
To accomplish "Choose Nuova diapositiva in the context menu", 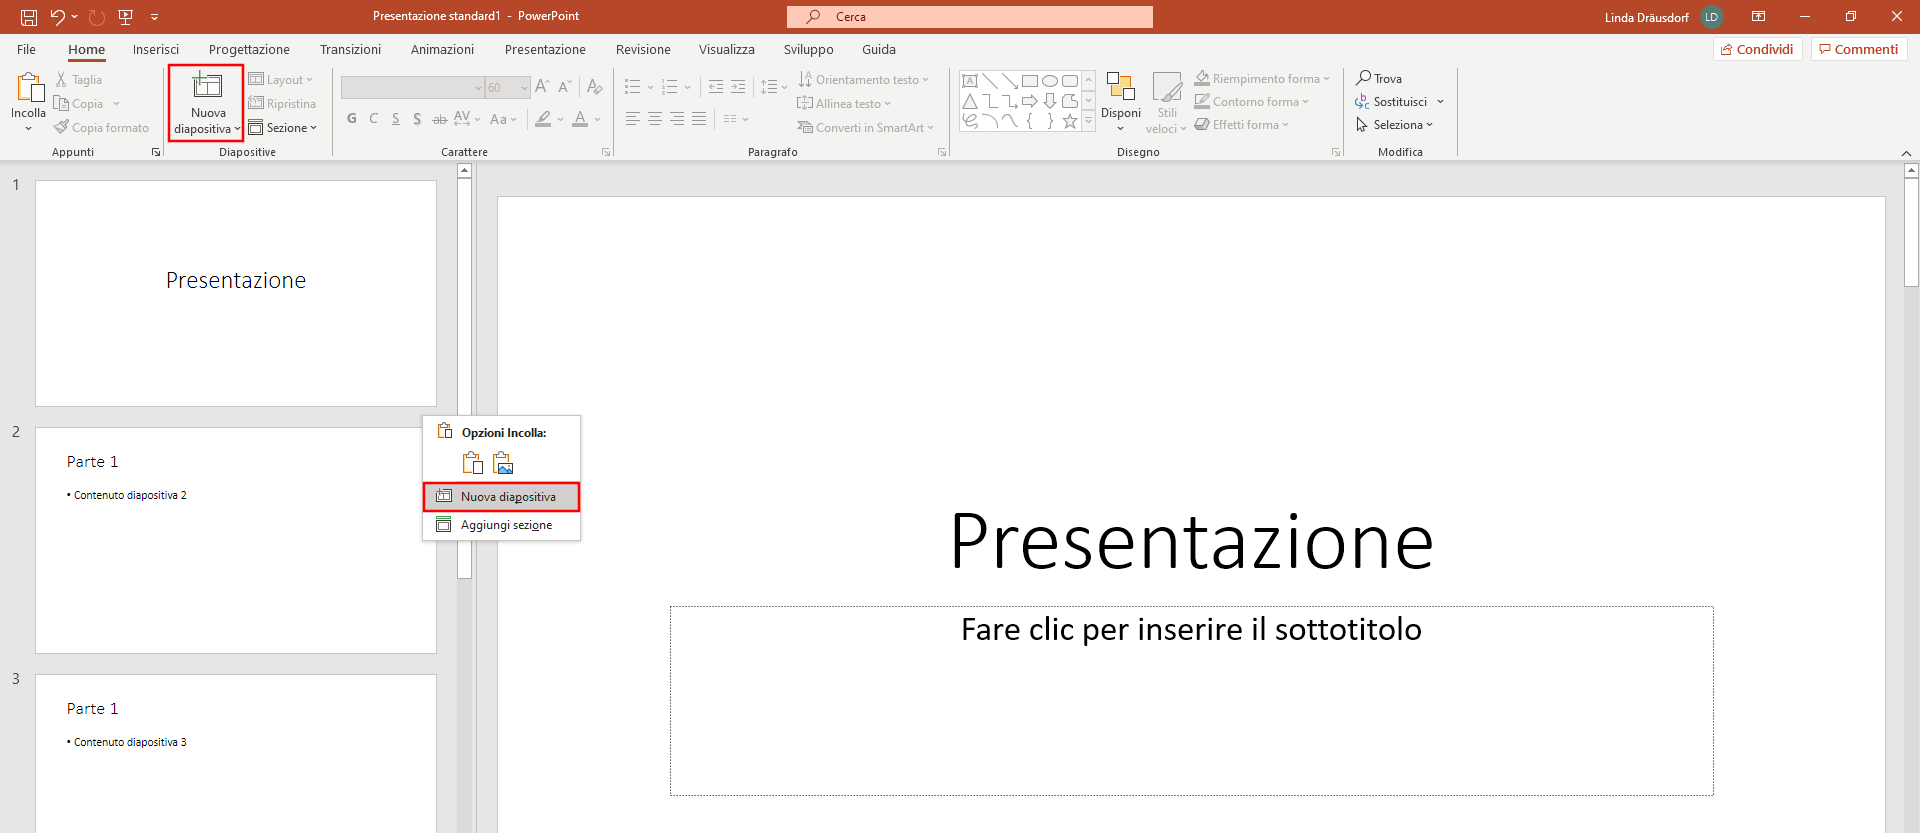I will coord(501,497).
